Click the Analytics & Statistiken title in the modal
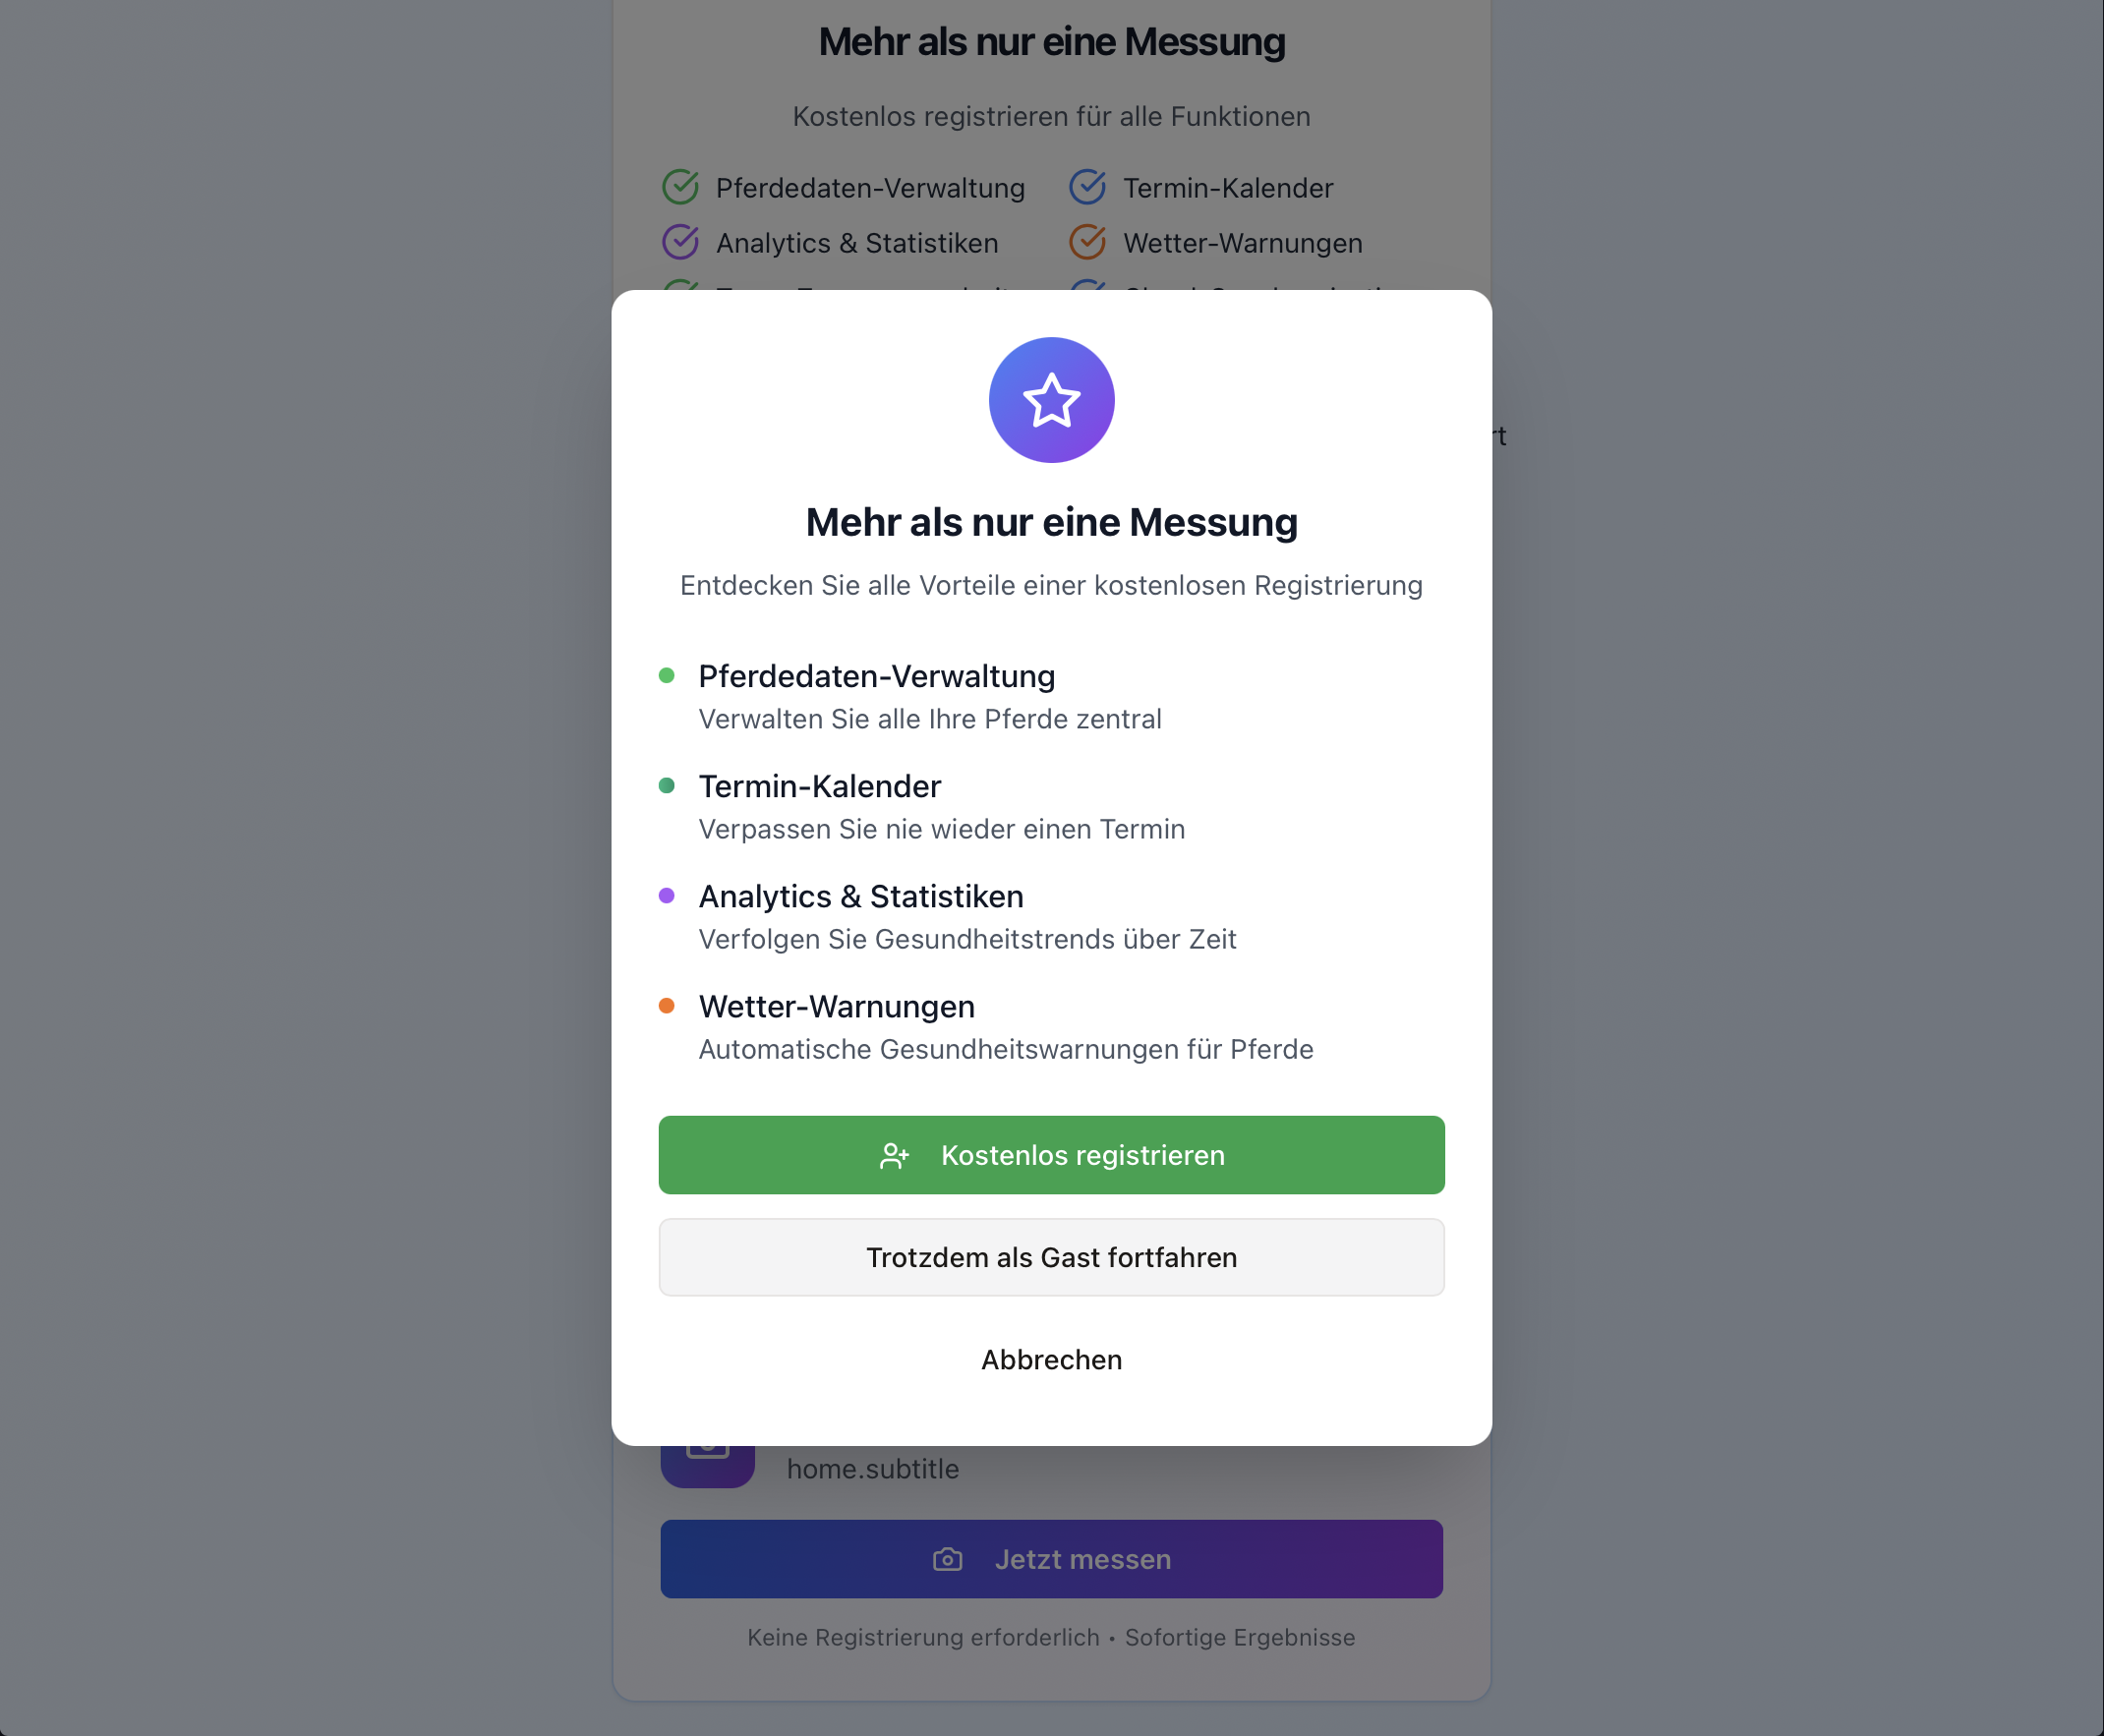 point(860,897)
